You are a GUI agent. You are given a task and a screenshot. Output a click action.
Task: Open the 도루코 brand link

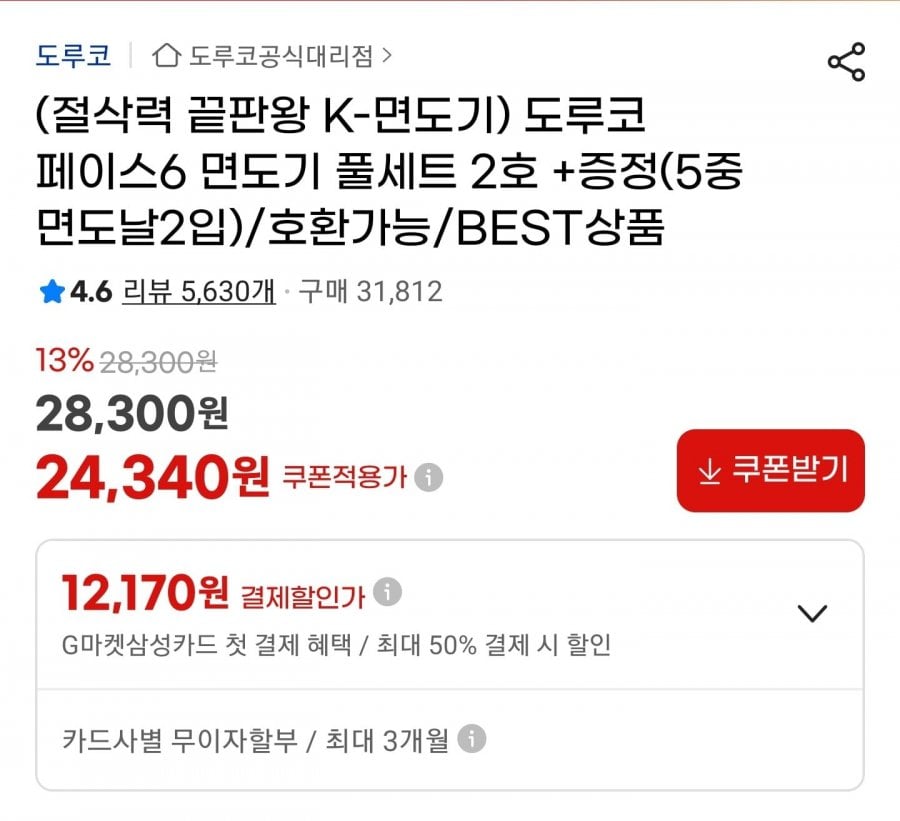pyautogui.click(x=73, y=55)
